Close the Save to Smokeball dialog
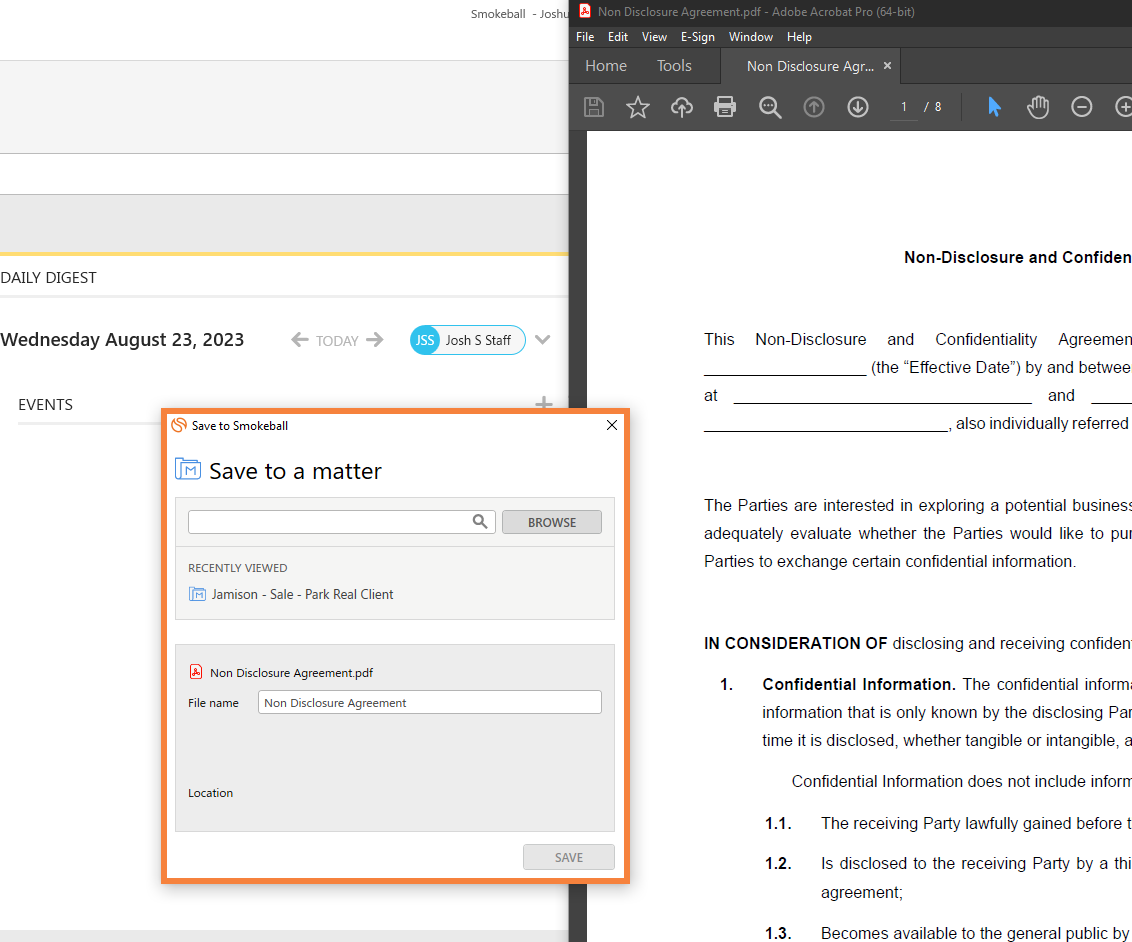This screenshot has width=1132, height=942. 611,425
